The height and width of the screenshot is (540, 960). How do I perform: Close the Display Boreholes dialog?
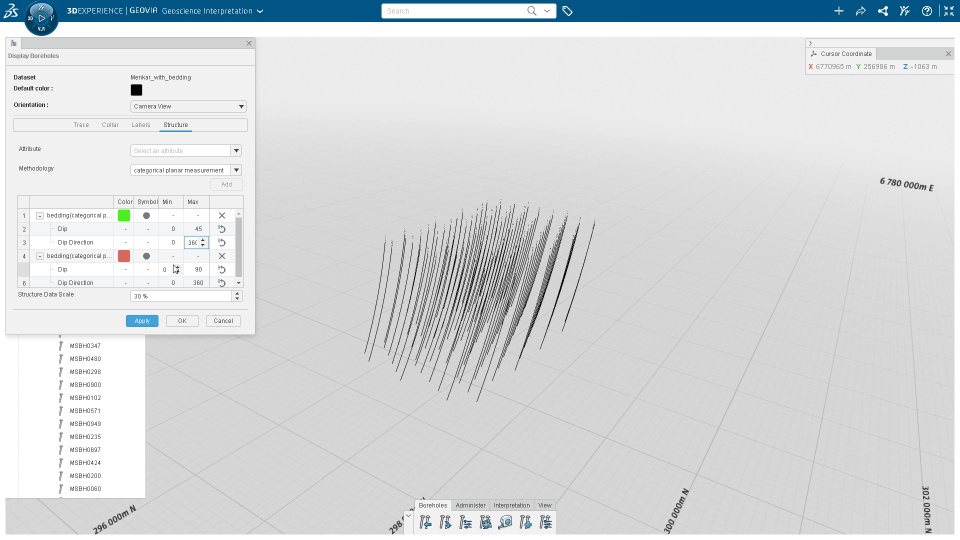249,43
